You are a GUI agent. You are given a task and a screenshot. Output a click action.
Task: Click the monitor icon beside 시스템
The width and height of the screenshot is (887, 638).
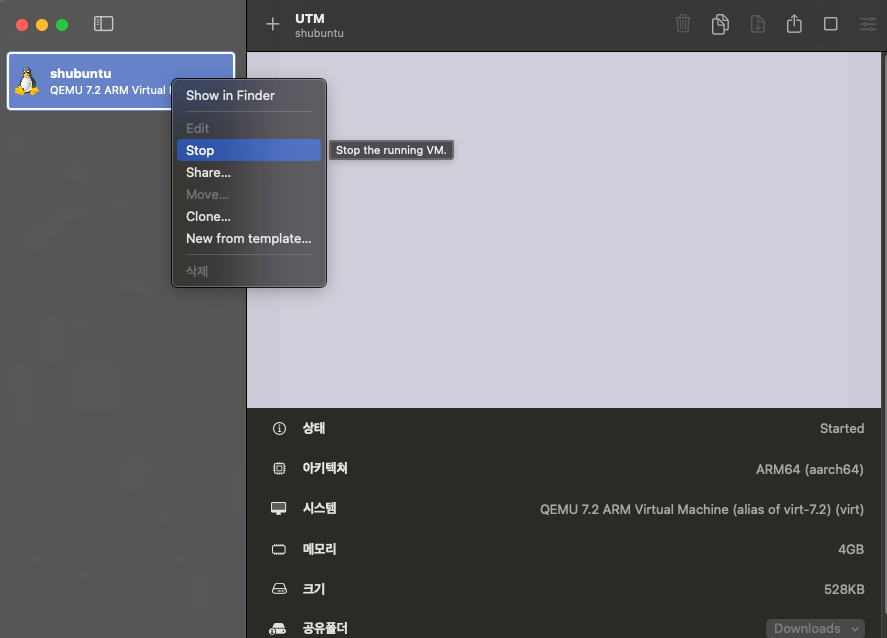(278, 508)
